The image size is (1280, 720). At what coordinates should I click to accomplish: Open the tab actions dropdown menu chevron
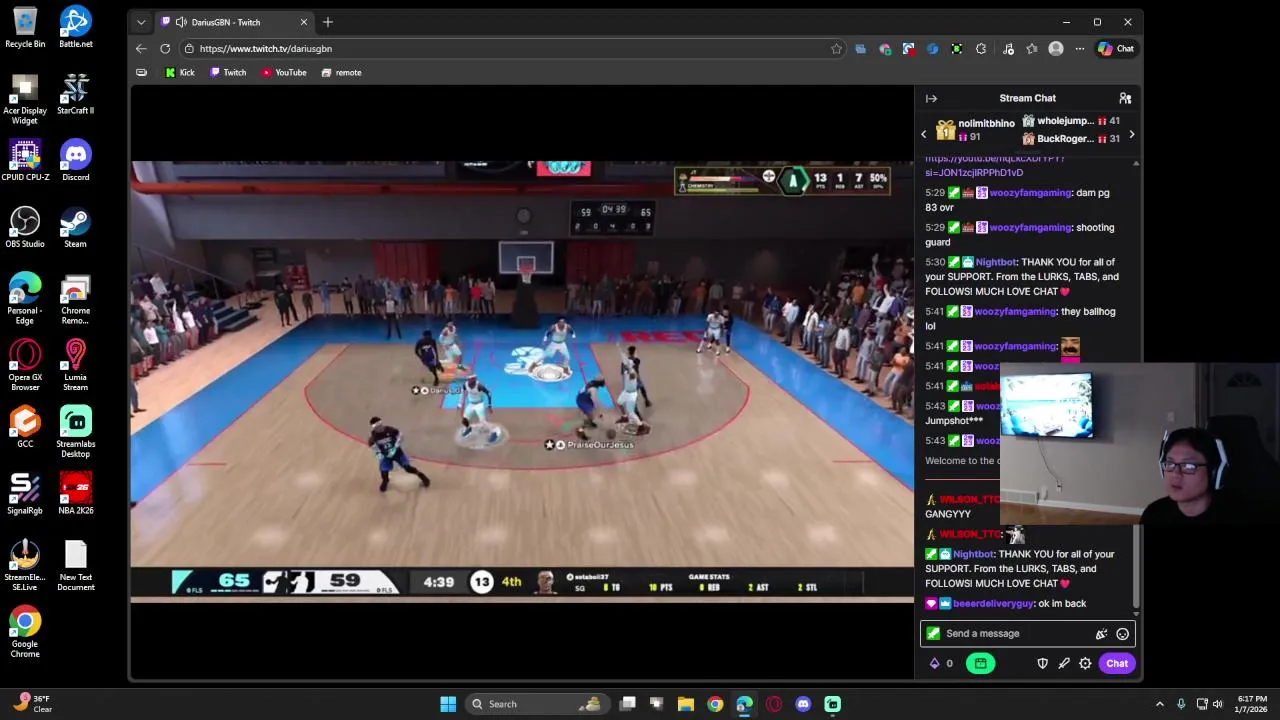[x=141, y=22]
